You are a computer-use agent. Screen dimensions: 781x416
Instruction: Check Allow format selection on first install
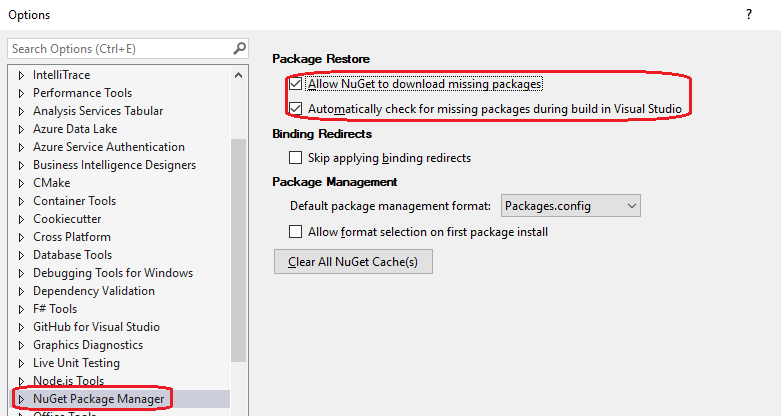pyautogui.click(x=295, y=232)
